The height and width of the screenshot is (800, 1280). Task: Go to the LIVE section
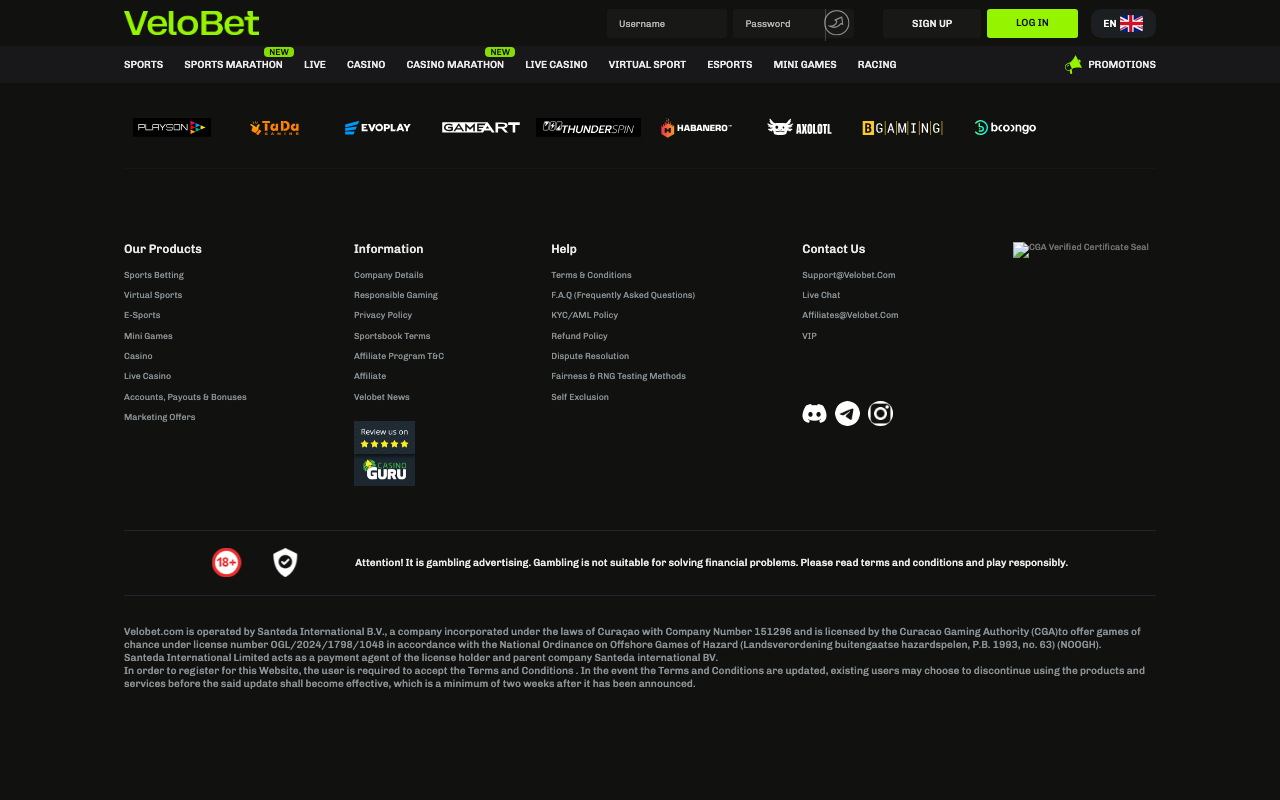tap(315, 65)
